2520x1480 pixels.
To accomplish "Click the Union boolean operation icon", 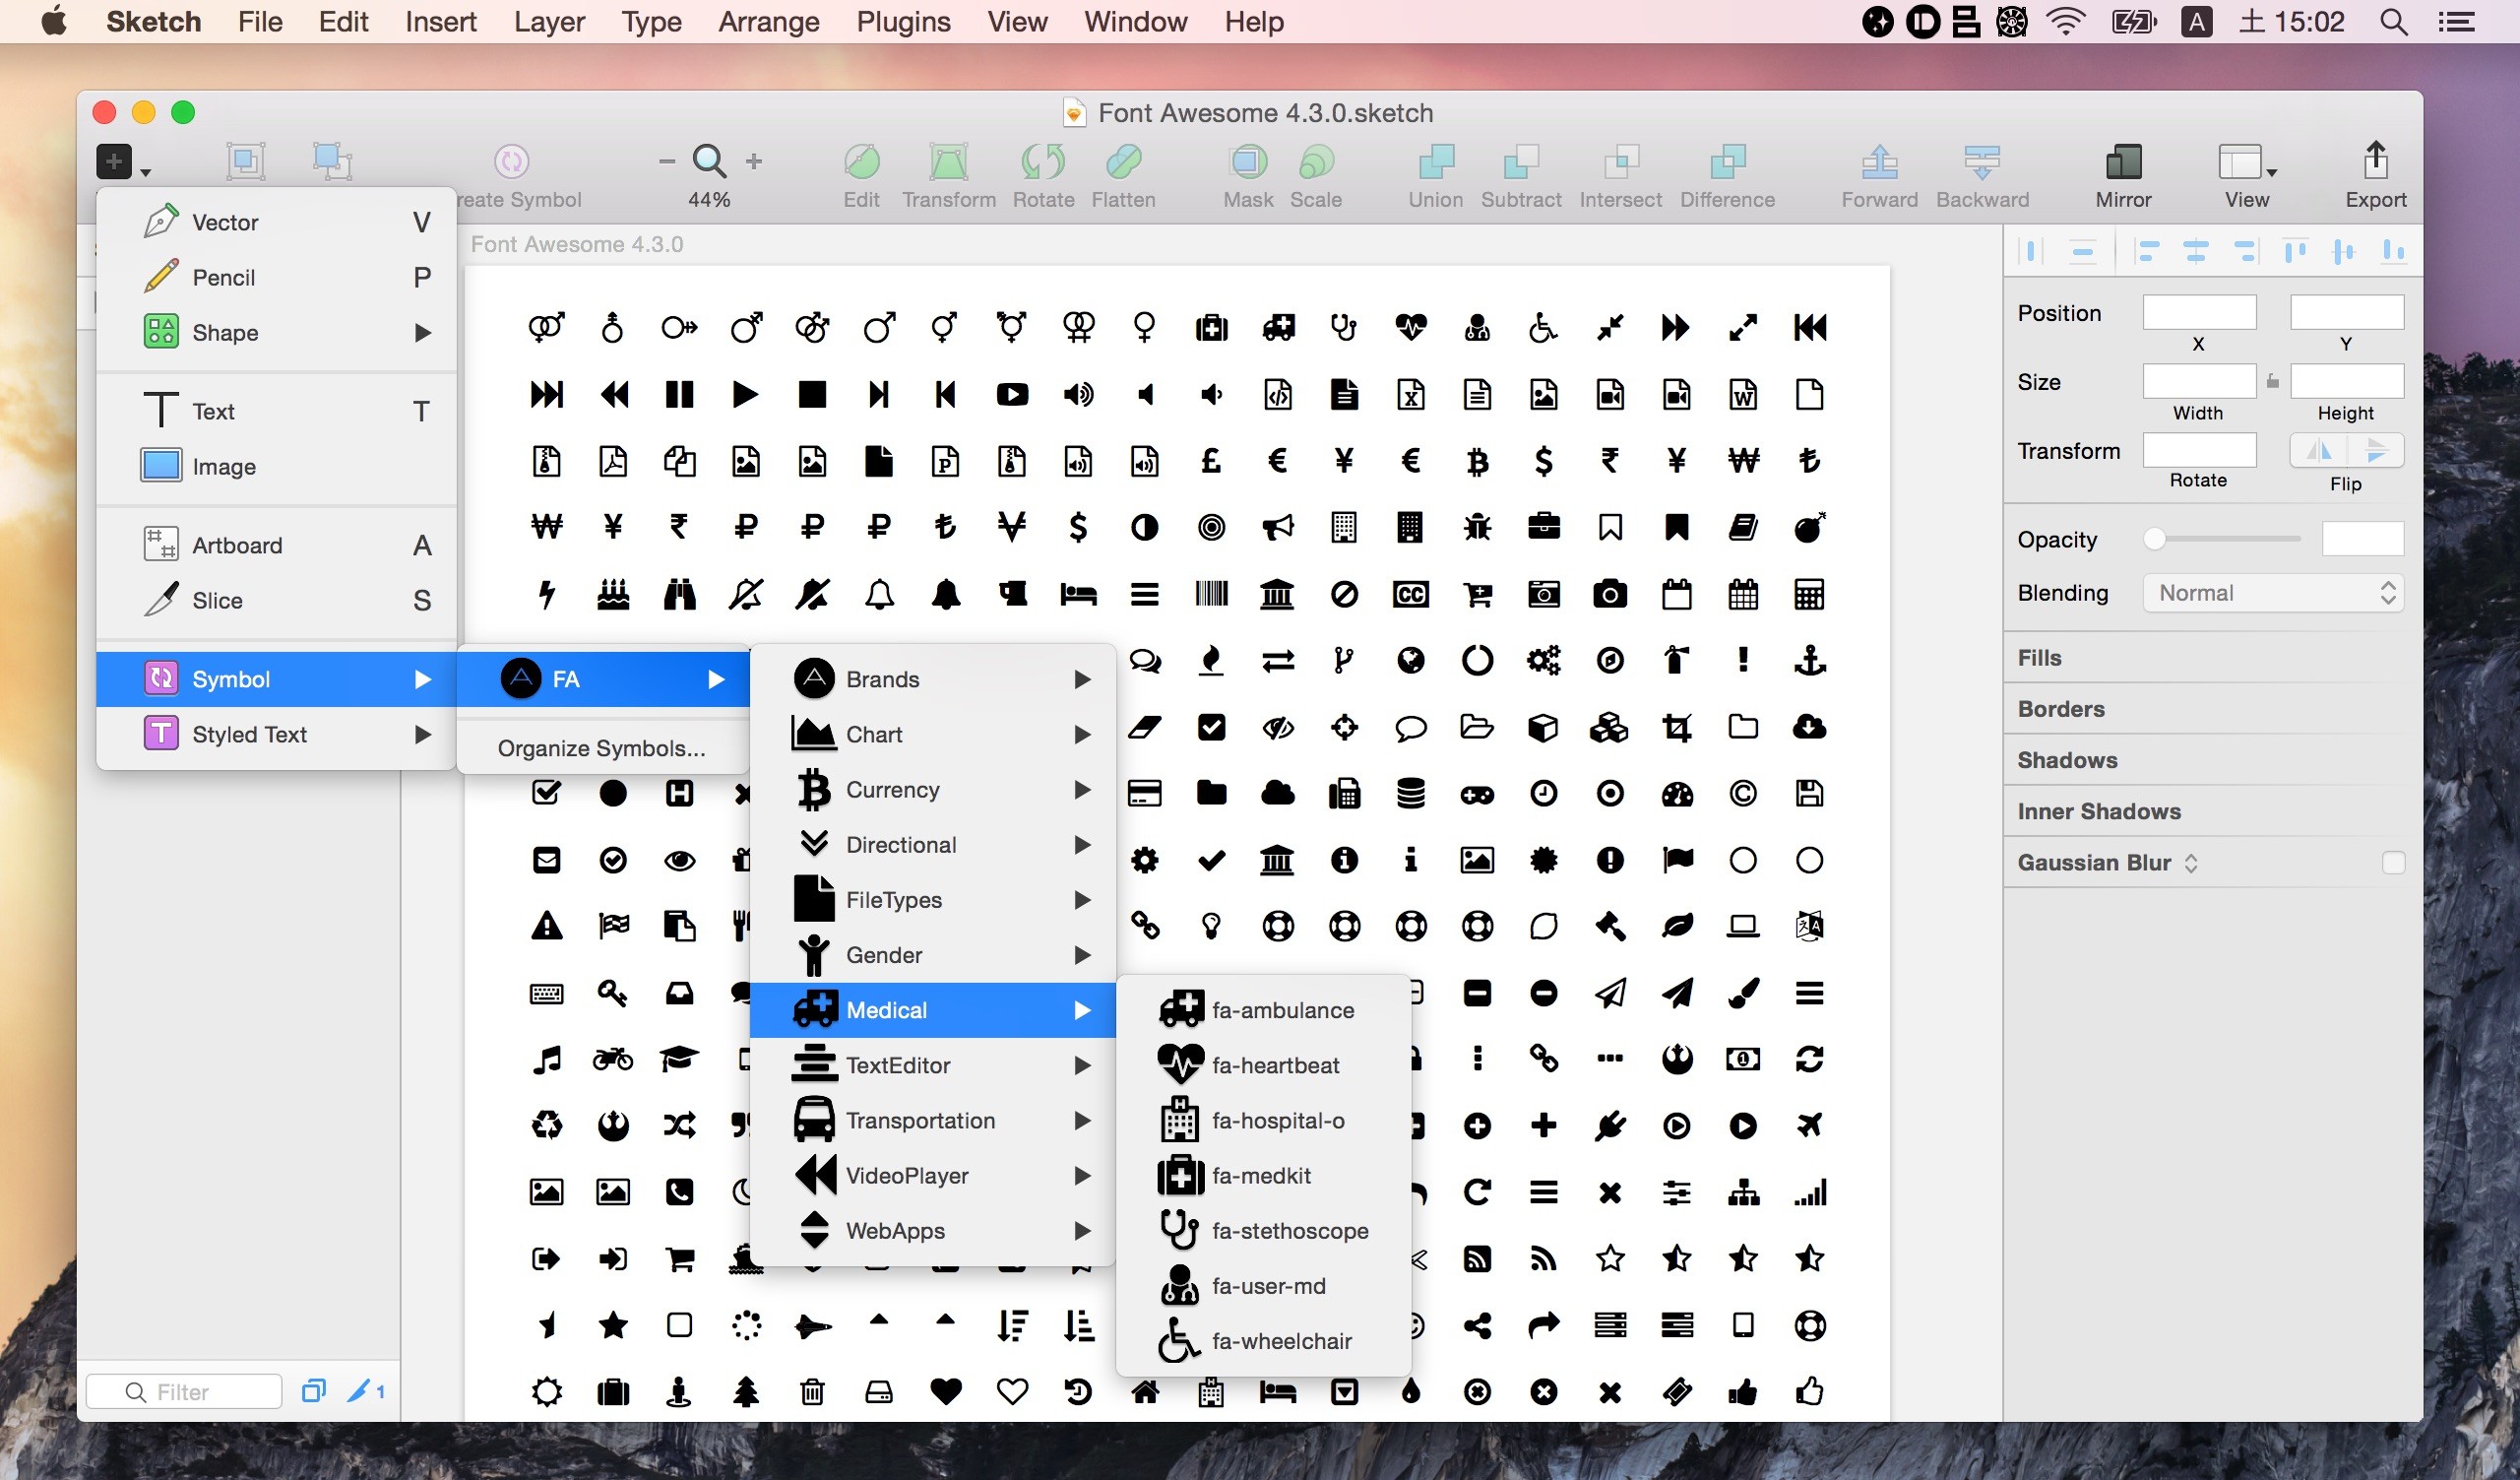I will click(1436, 161).
